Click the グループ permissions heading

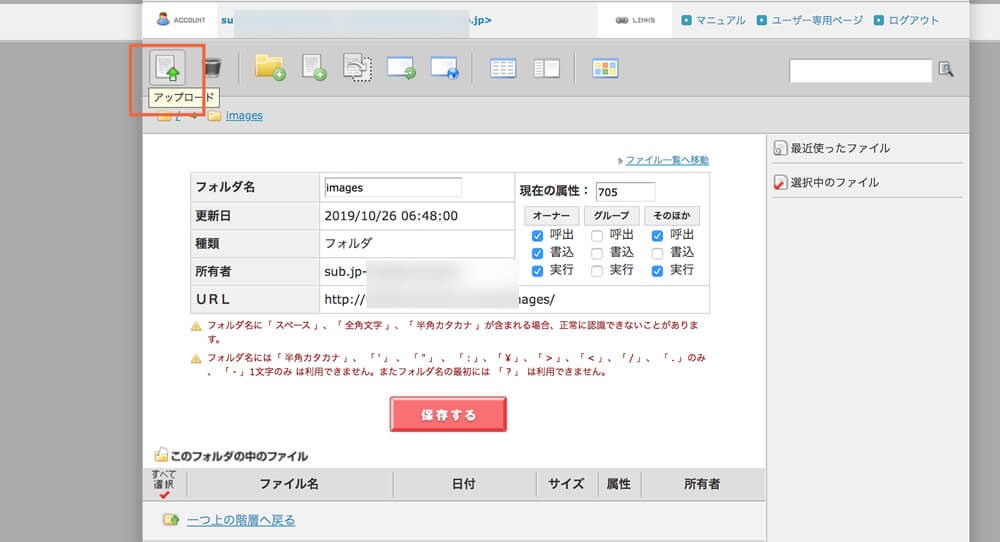[612, 216]
